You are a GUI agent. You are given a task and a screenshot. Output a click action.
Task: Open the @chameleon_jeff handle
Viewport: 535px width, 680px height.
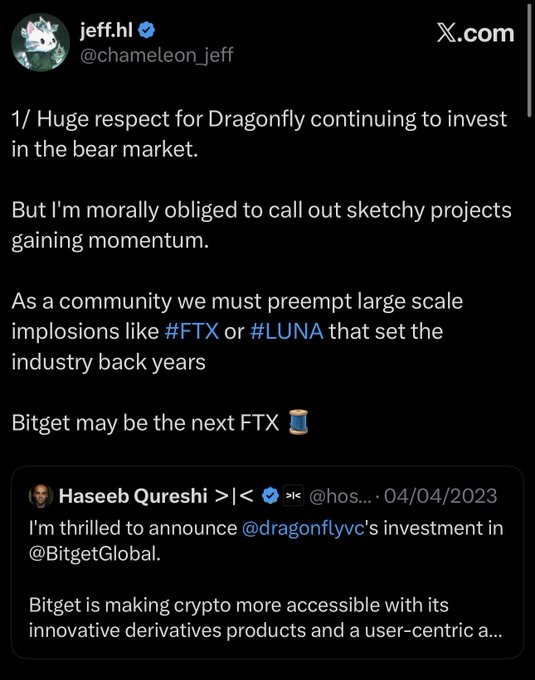click(157, 55)
